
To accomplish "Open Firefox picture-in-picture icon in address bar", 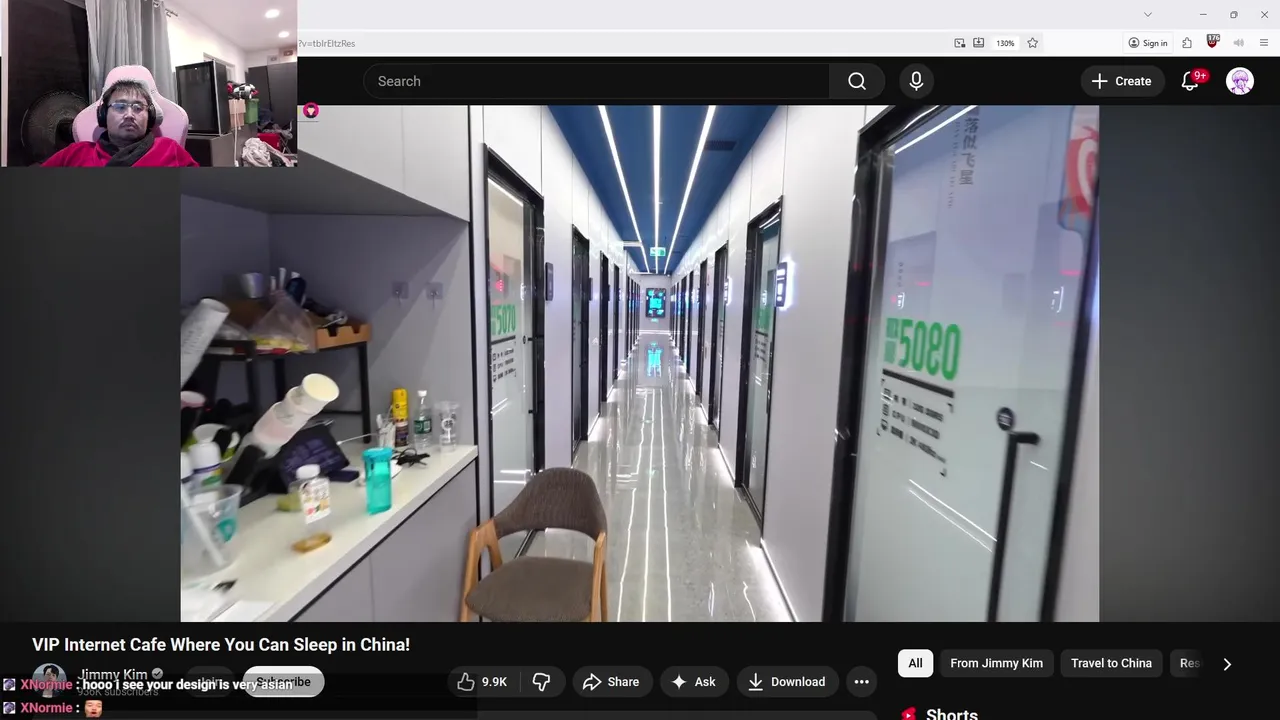I will point(960,43).
